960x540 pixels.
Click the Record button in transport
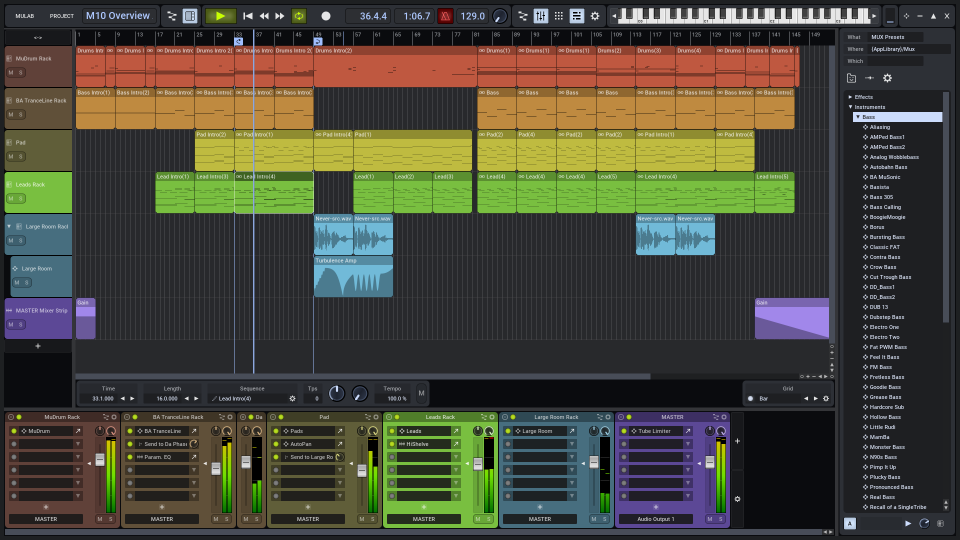pos(325,16)
